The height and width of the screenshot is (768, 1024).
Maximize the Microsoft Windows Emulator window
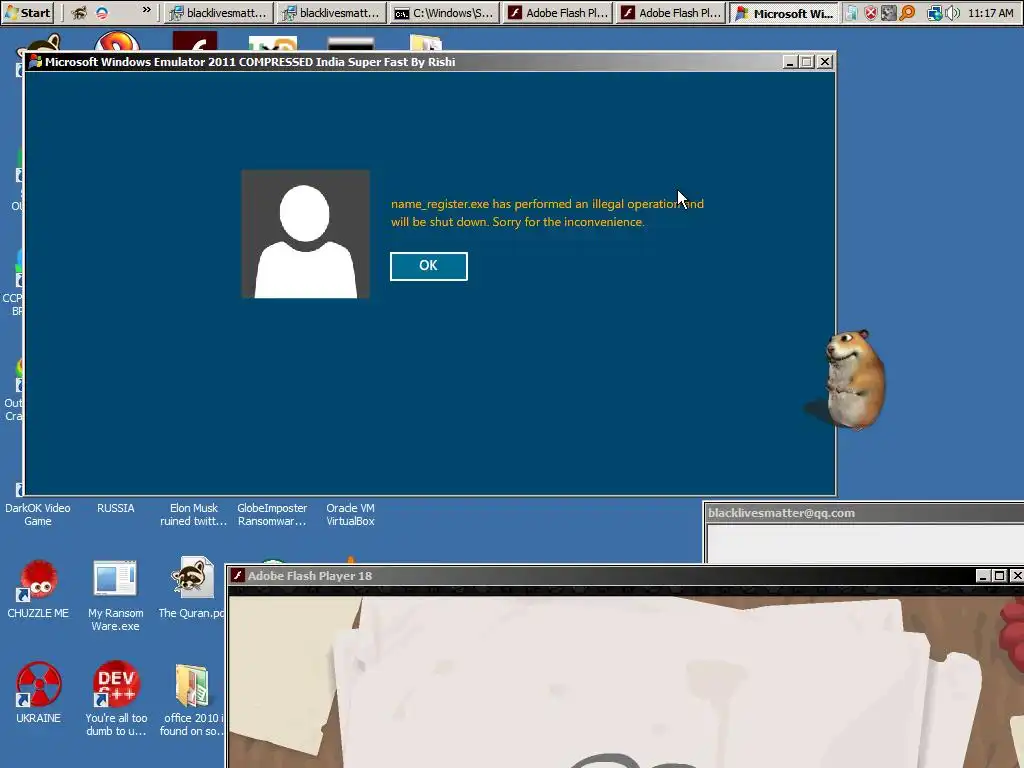tap(807, 62)
